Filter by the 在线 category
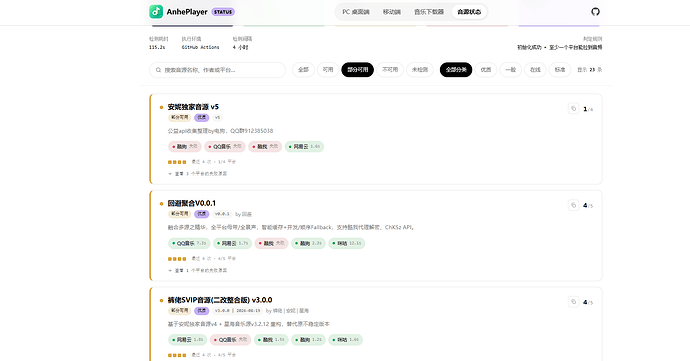690x361 pixels. coord(535,70)
